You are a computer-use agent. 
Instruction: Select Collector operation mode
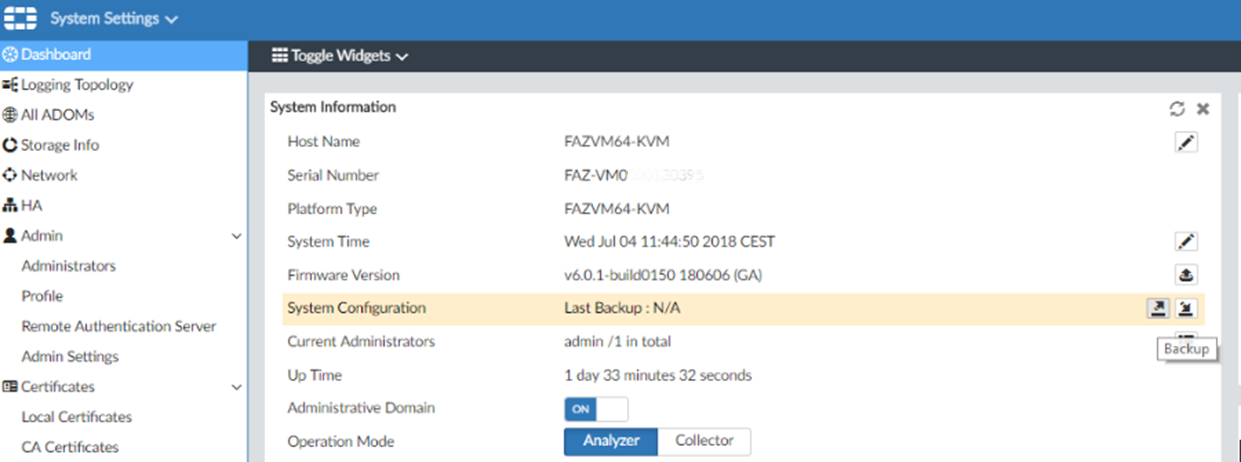coord(704,441)
